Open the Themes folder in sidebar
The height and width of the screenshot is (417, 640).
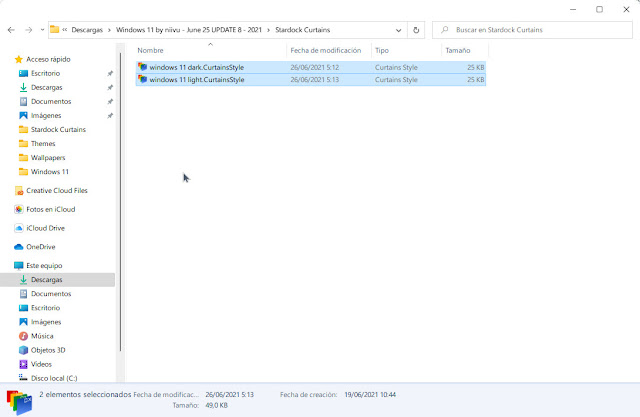(x=43, y=144)
